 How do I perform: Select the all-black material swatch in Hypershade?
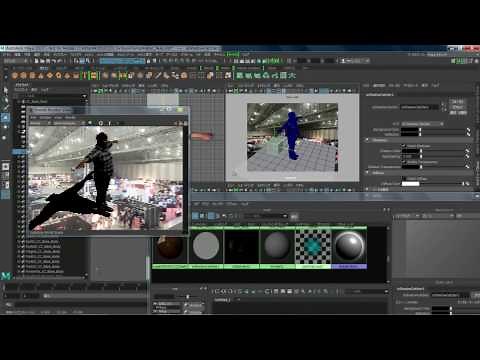(241, 247)
